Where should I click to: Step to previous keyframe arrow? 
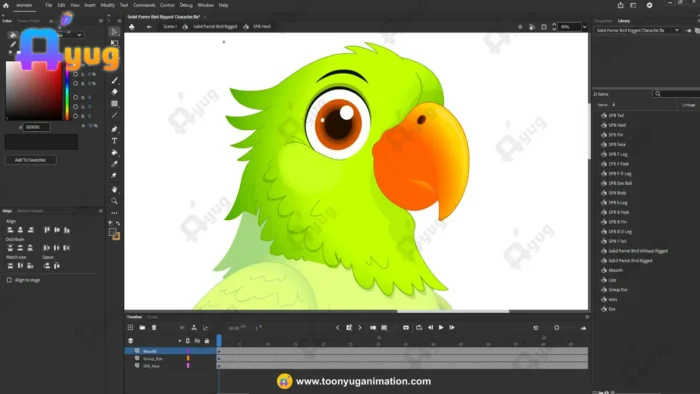point(338,328)
